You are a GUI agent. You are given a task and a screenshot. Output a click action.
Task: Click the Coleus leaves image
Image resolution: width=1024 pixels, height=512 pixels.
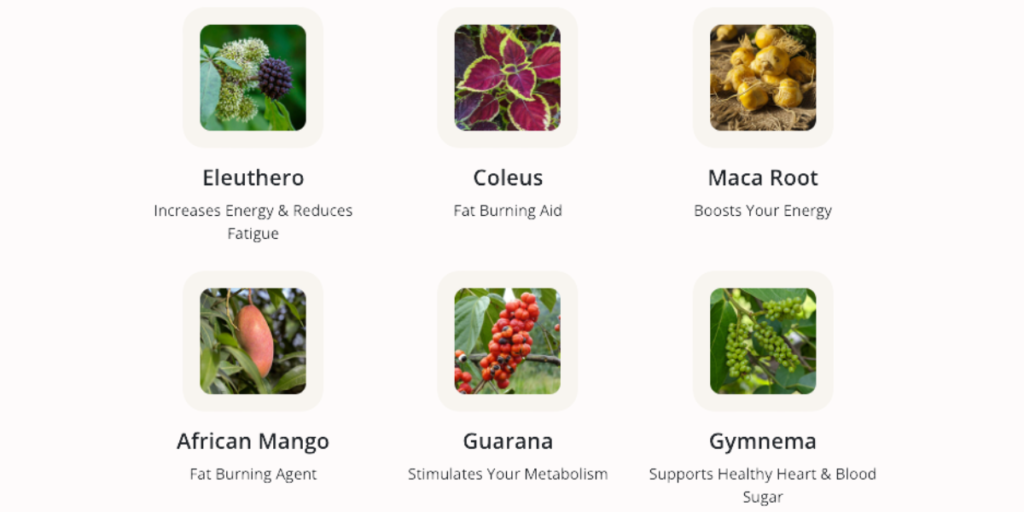click(x=507, y=78)
